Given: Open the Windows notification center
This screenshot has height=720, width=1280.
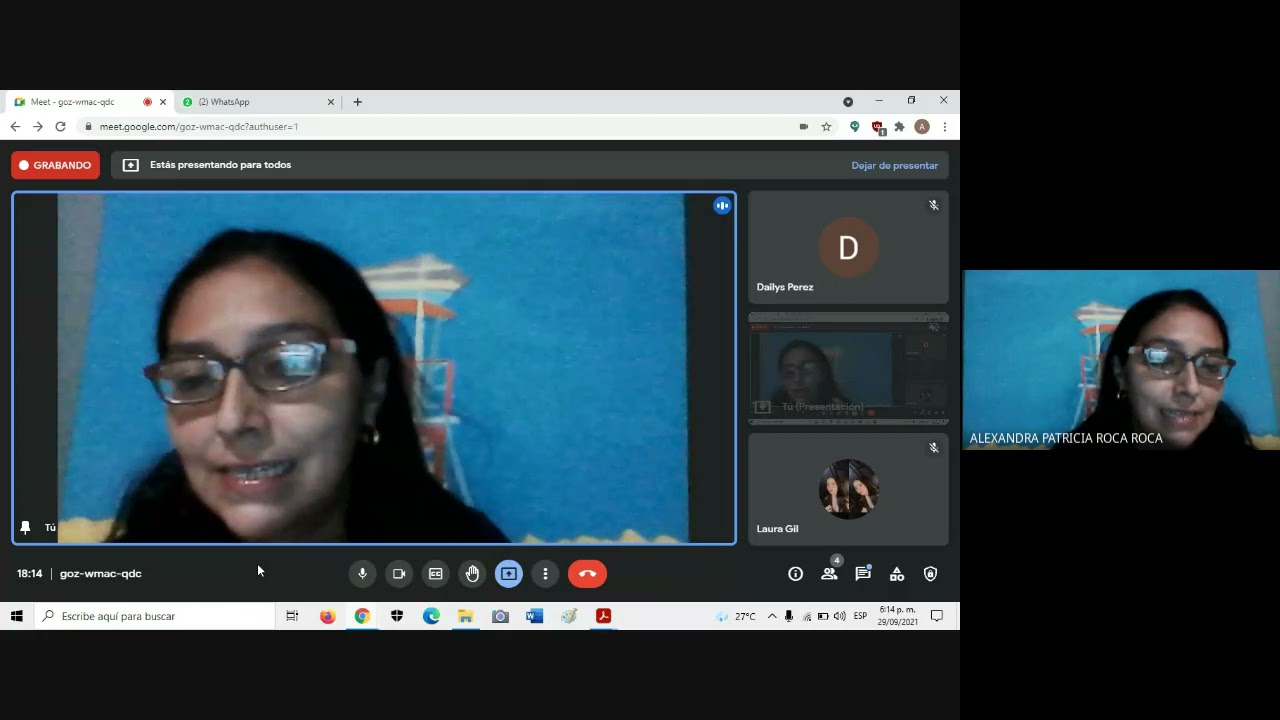Looking at the screenshot, I should tap(937, 616).
